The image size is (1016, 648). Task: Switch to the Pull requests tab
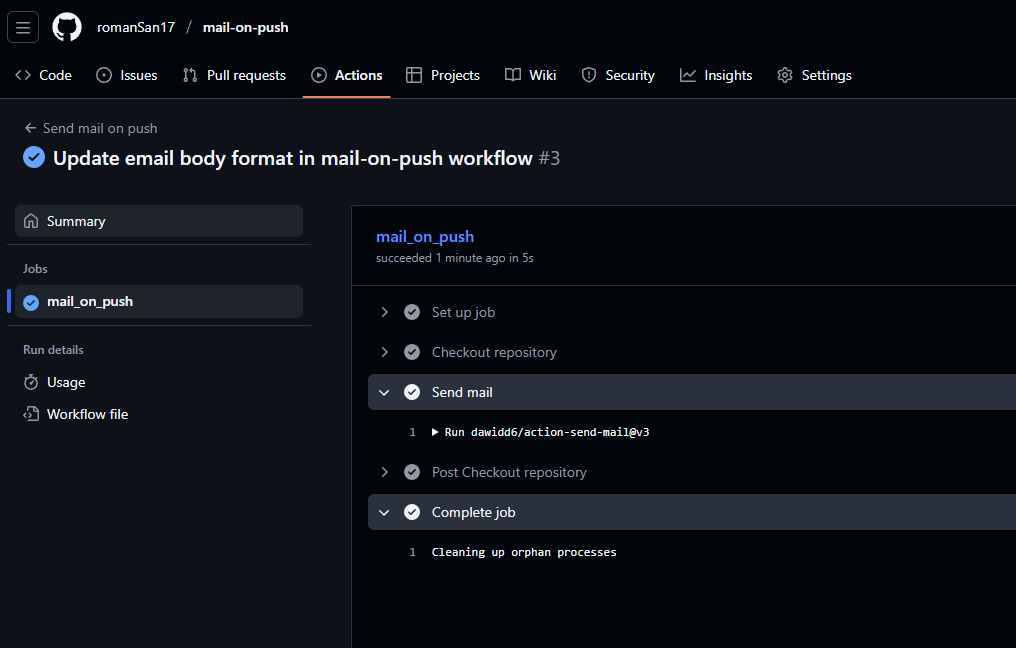coord(234,75)
